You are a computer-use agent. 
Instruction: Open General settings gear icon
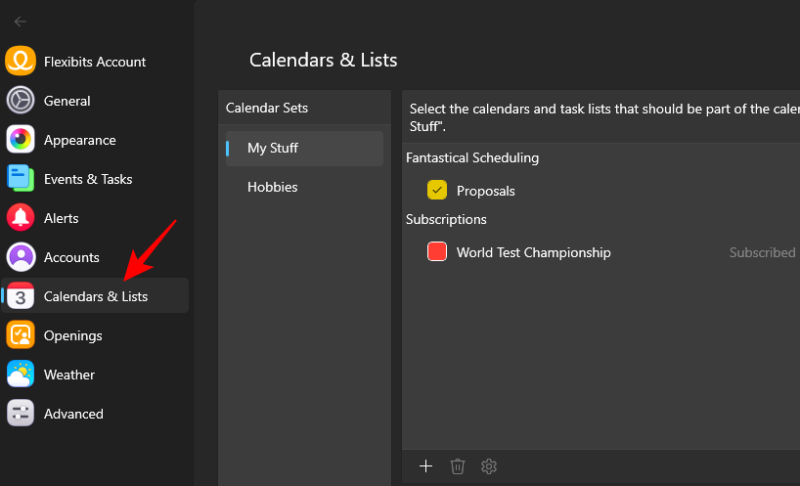click(x=21, y=101)
